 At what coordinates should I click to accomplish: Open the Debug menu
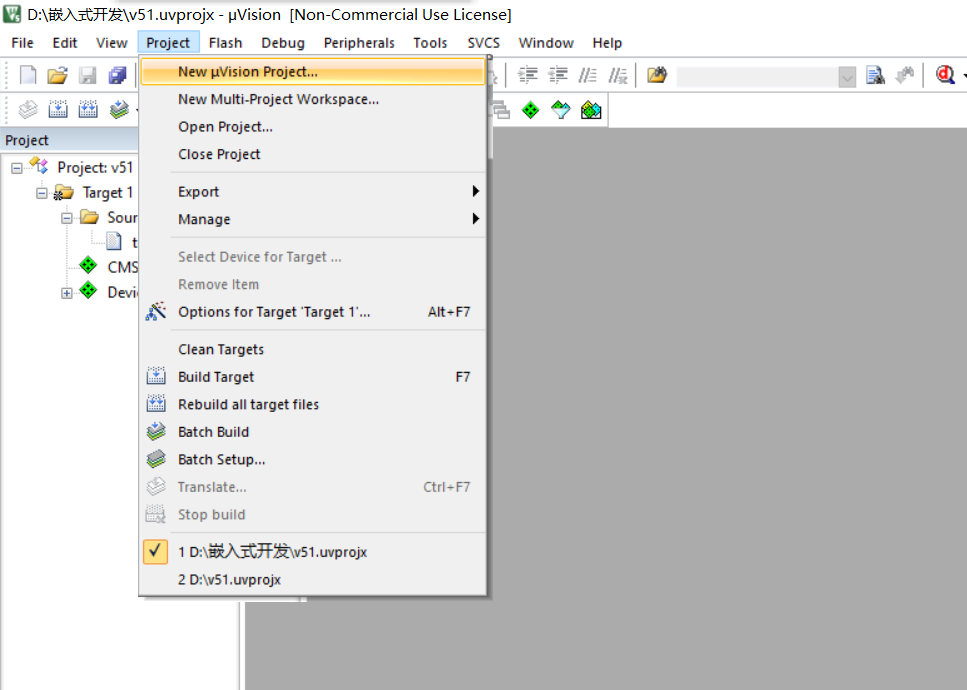[x=282, y=43]
